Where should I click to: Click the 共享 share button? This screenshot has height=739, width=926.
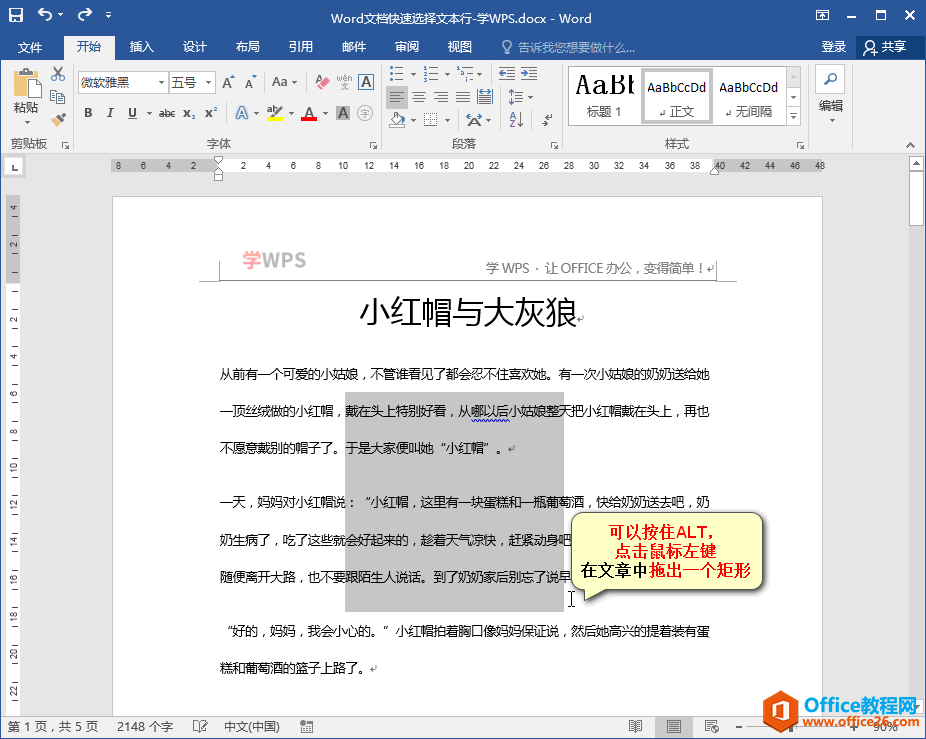click(884, 46)
